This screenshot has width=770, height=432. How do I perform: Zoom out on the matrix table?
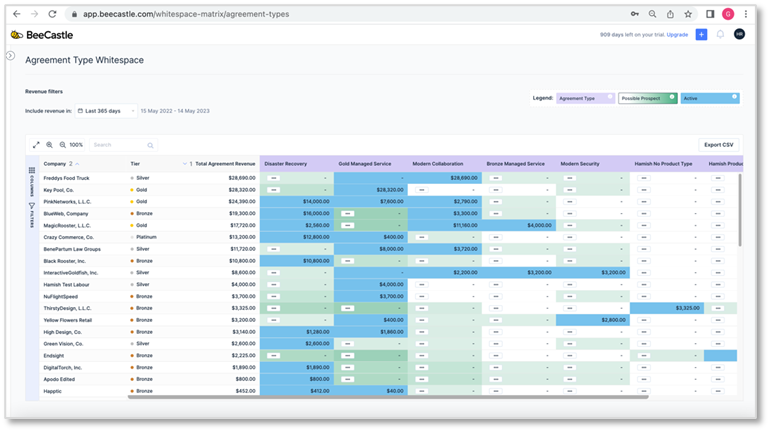coord(63,145)
